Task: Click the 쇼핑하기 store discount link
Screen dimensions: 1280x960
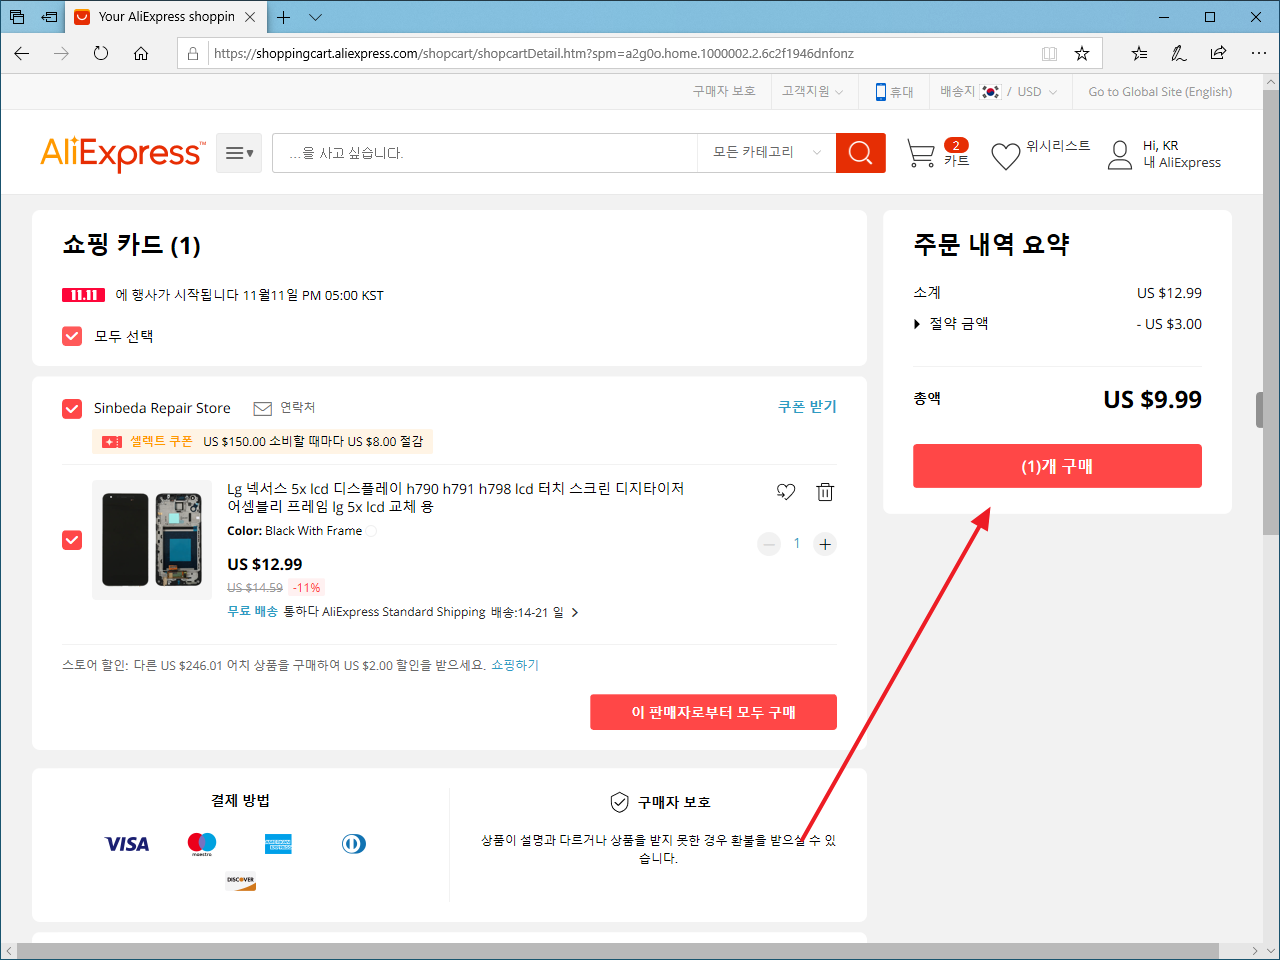Action: coord(515,665)
